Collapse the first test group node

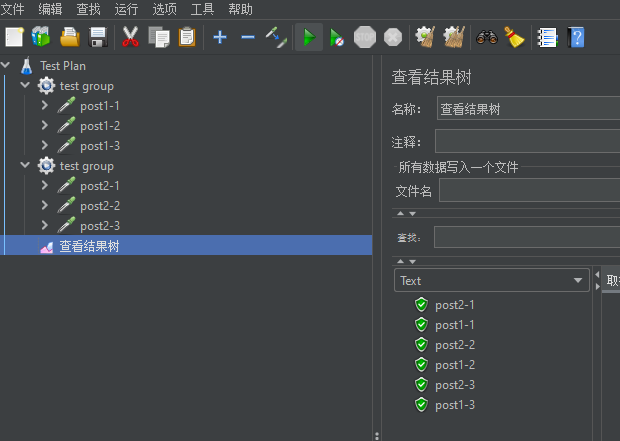point(25,85)
